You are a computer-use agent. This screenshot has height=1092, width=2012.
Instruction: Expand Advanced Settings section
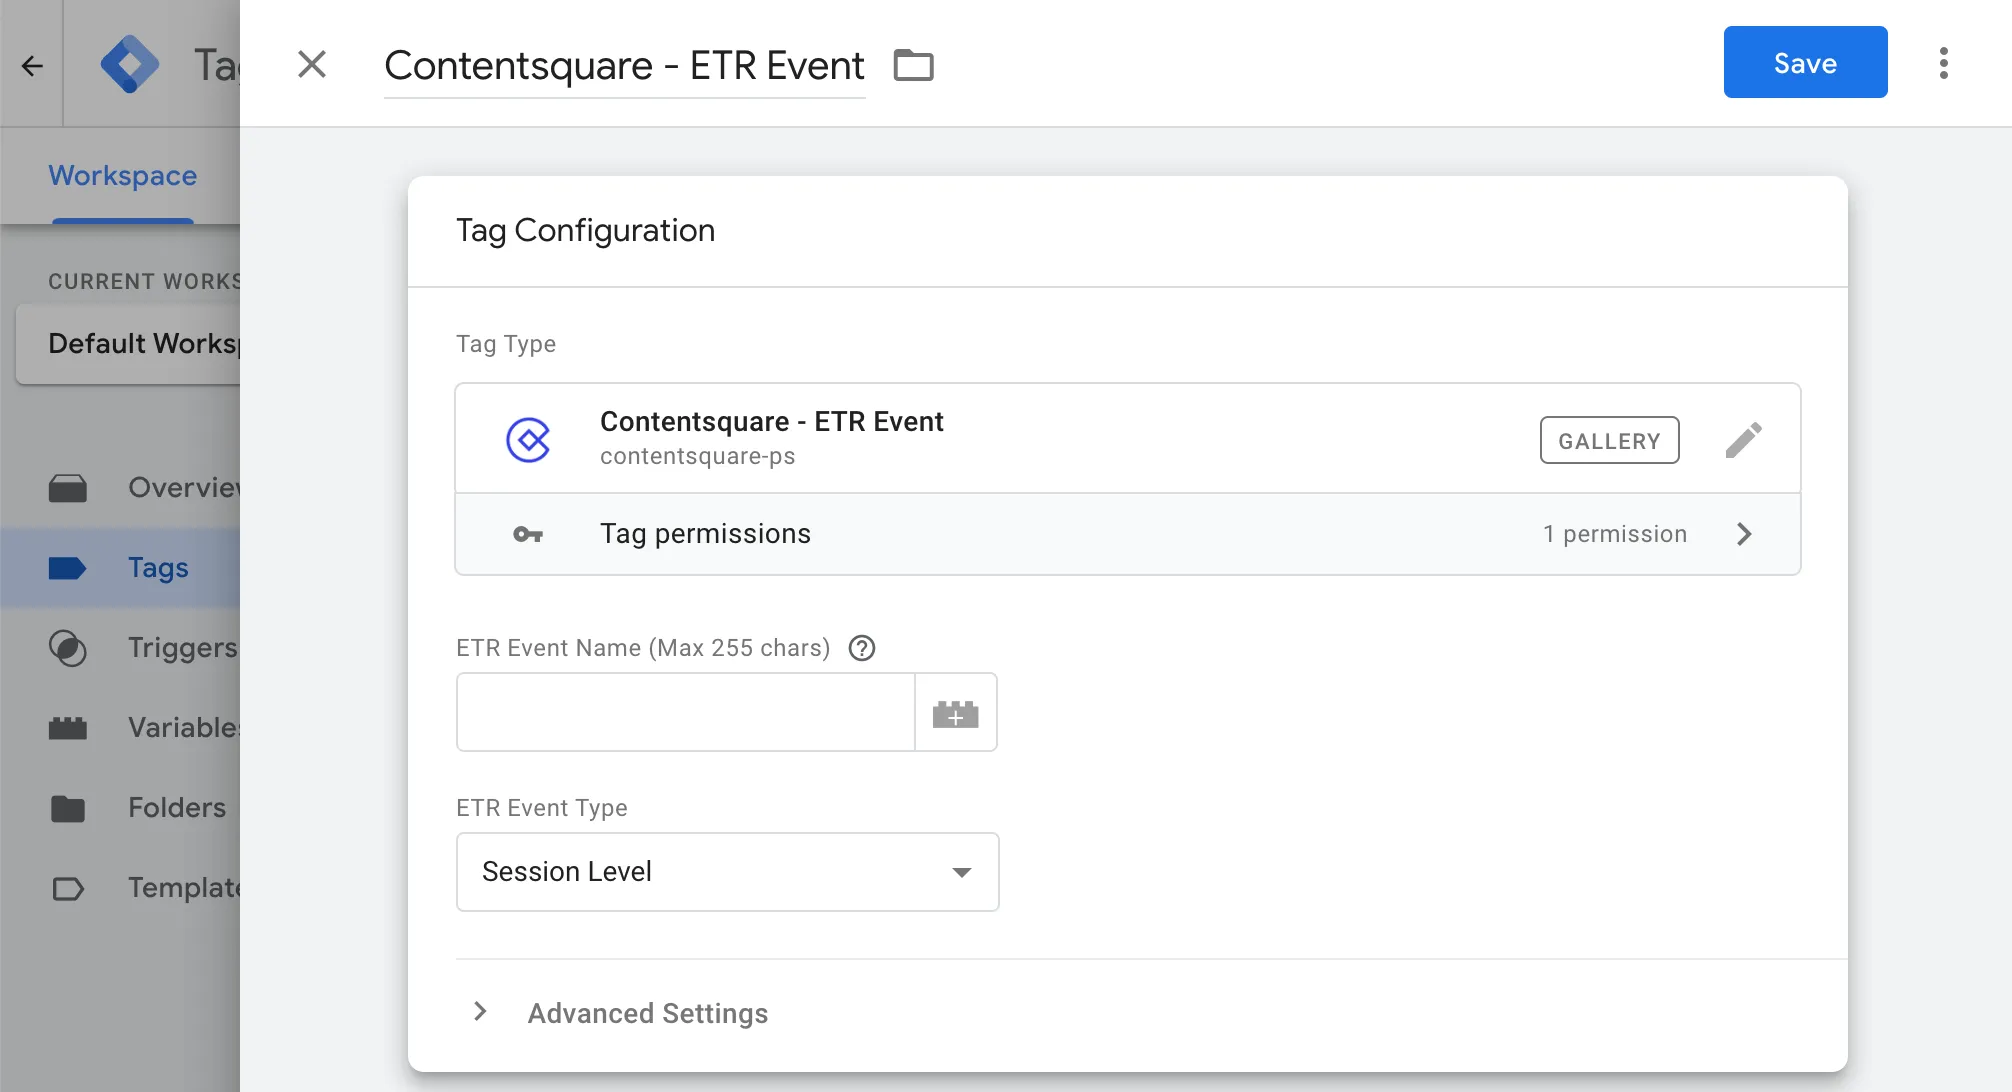coord(481,1012)
